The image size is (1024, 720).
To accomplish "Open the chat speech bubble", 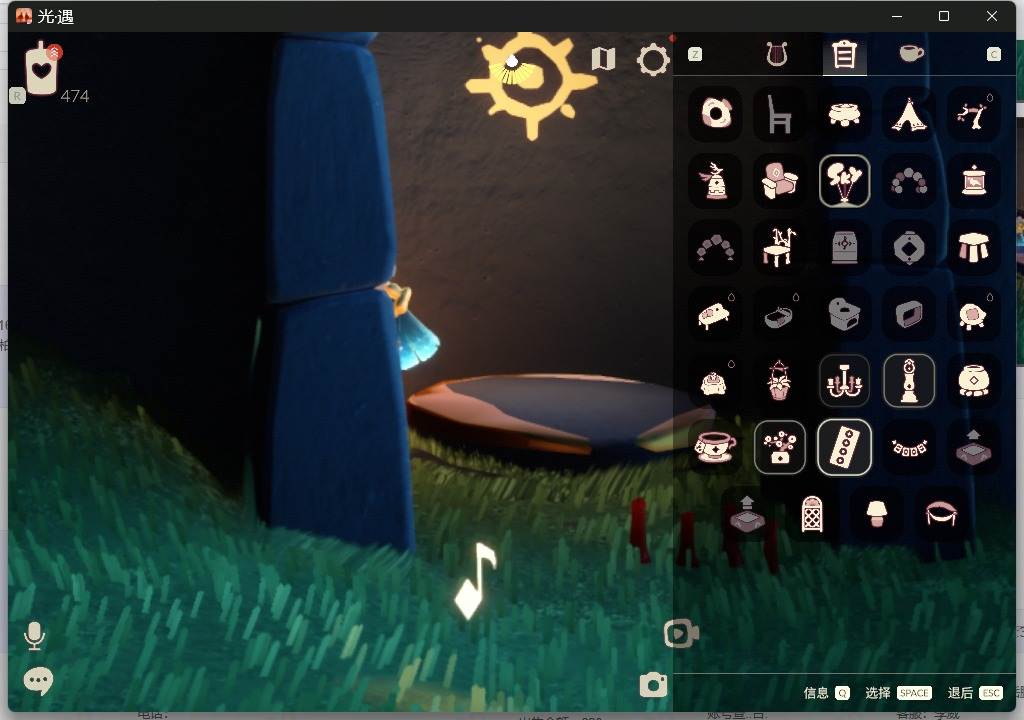I will (38, 681).
